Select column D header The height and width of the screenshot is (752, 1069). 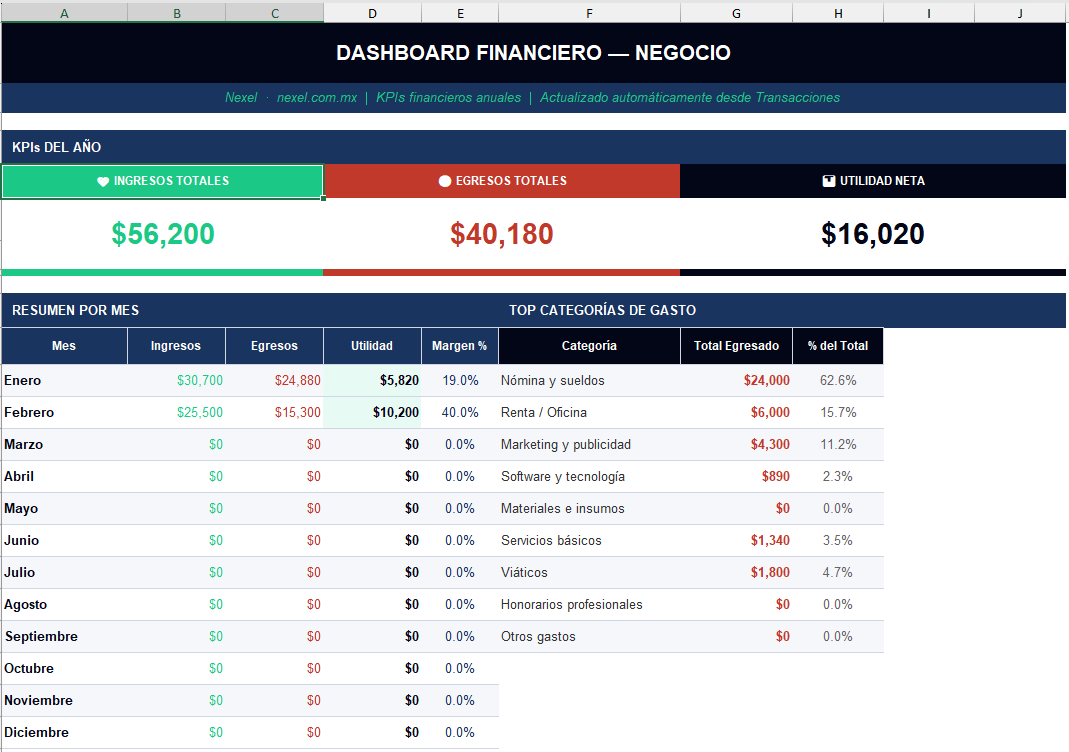point(372,13)
